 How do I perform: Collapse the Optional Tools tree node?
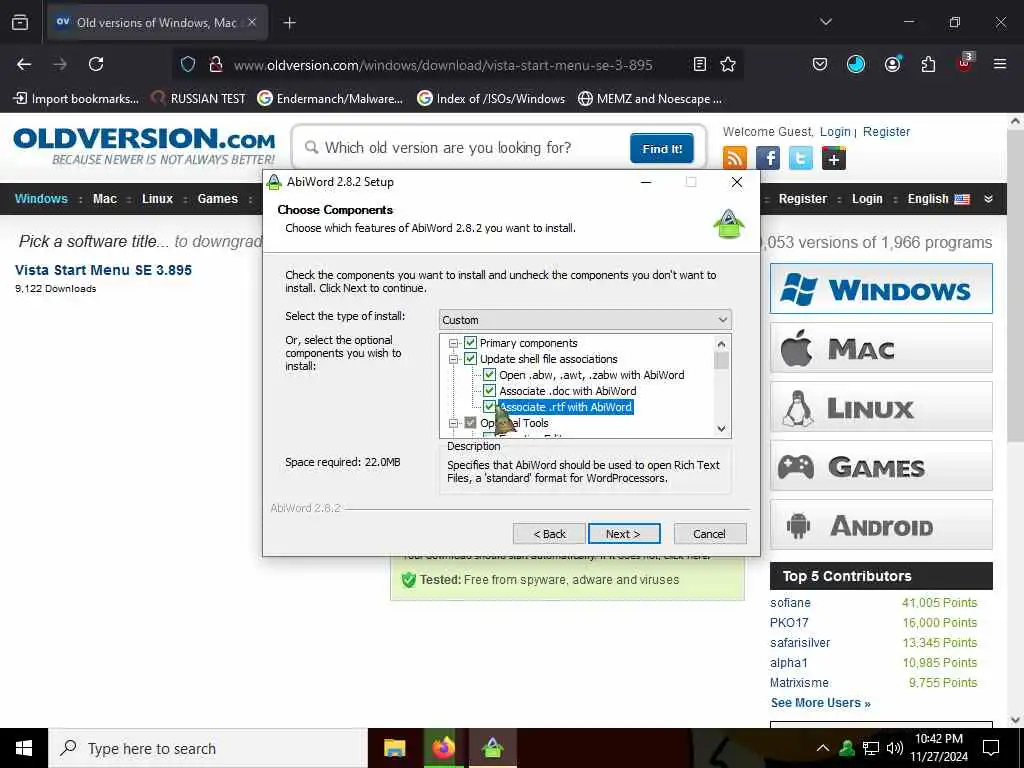click(x=453, y=423)
